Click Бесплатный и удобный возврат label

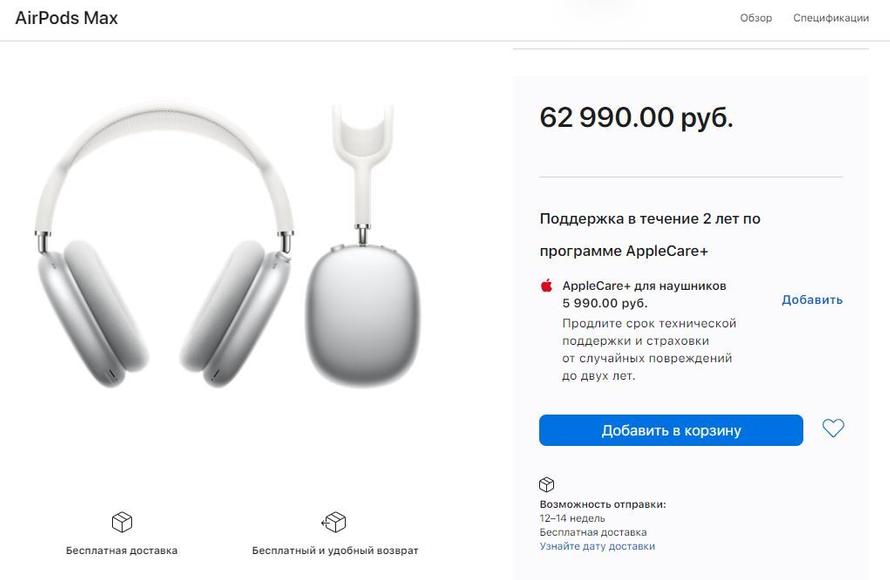point(335,550)
